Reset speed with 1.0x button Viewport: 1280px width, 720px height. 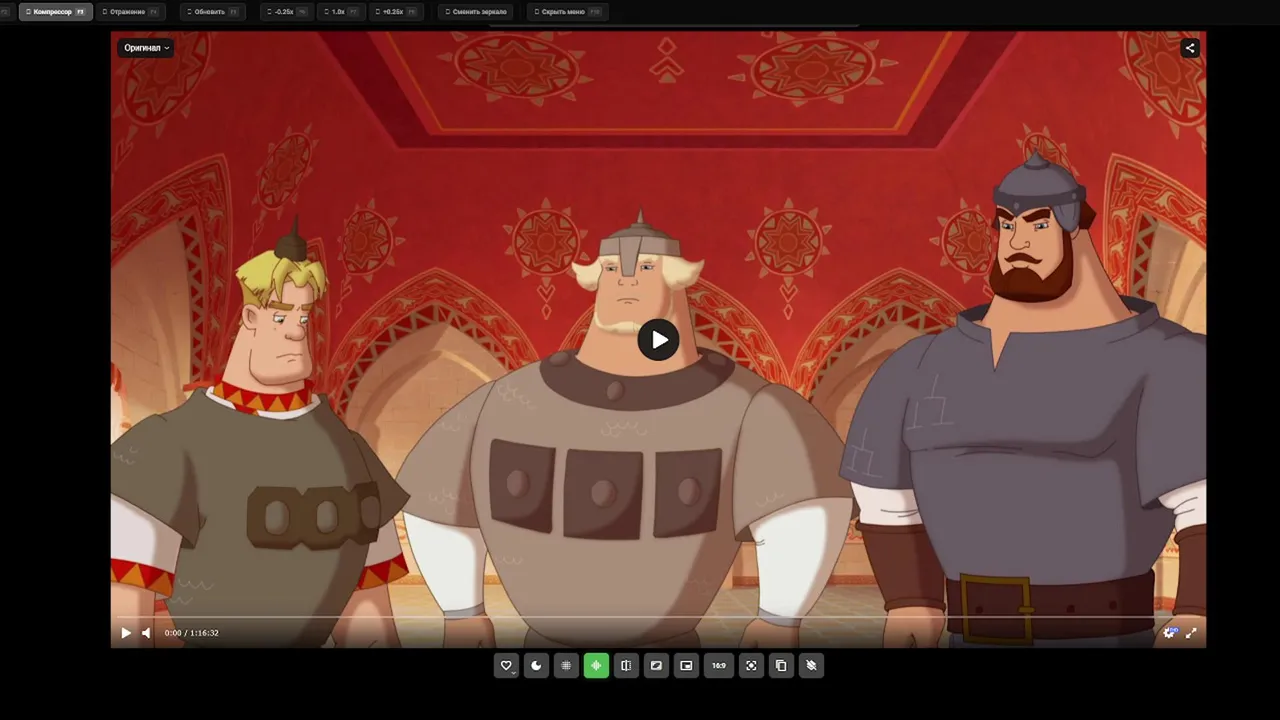click(x=341, y=12)
